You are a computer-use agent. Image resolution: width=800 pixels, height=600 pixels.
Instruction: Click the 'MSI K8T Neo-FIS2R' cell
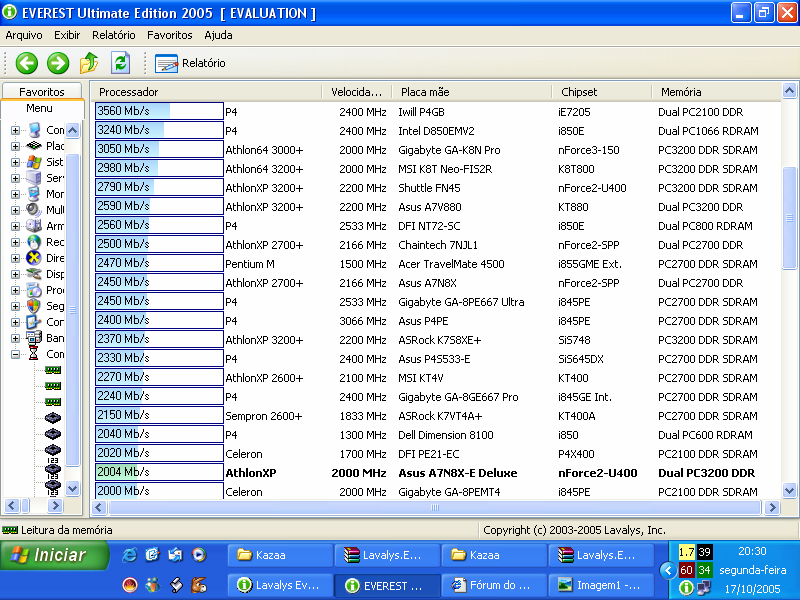[445, 169]
